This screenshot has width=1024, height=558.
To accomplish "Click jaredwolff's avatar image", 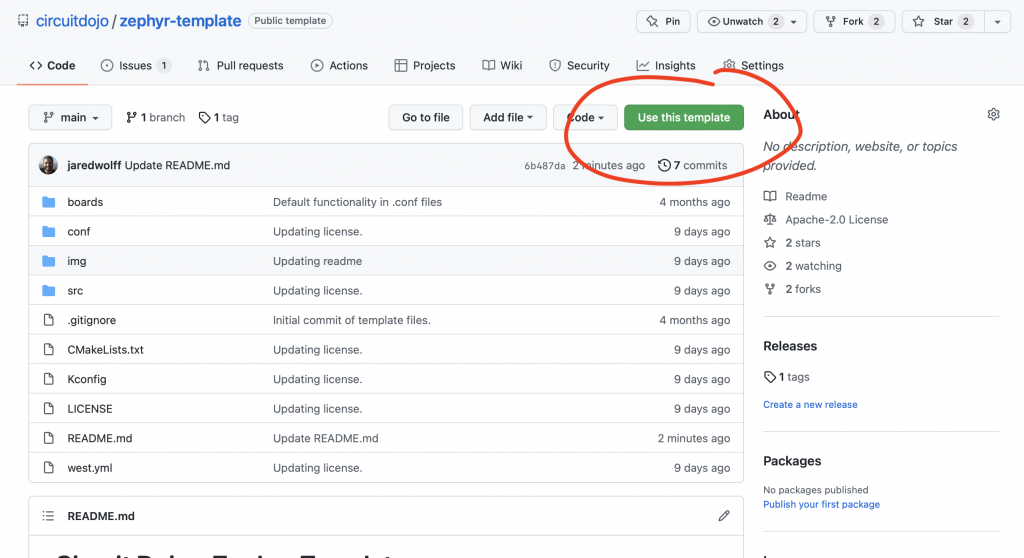I will (48, 165).
